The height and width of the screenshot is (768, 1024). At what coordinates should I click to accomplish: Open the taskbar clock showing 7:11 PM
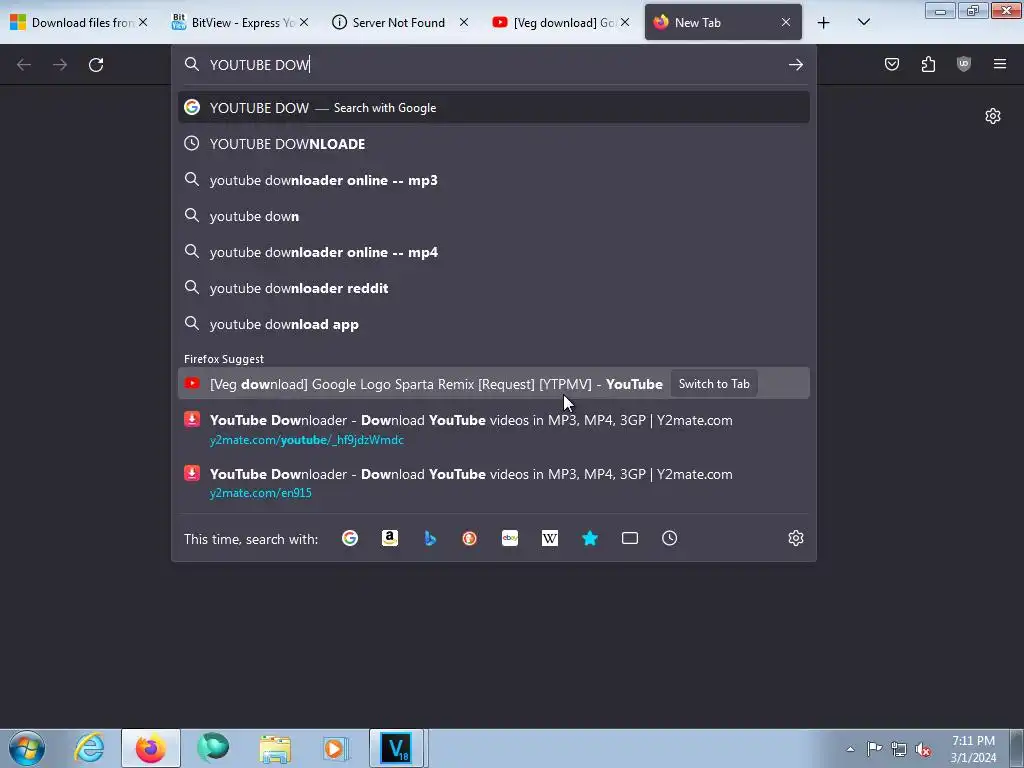point(973,749)
